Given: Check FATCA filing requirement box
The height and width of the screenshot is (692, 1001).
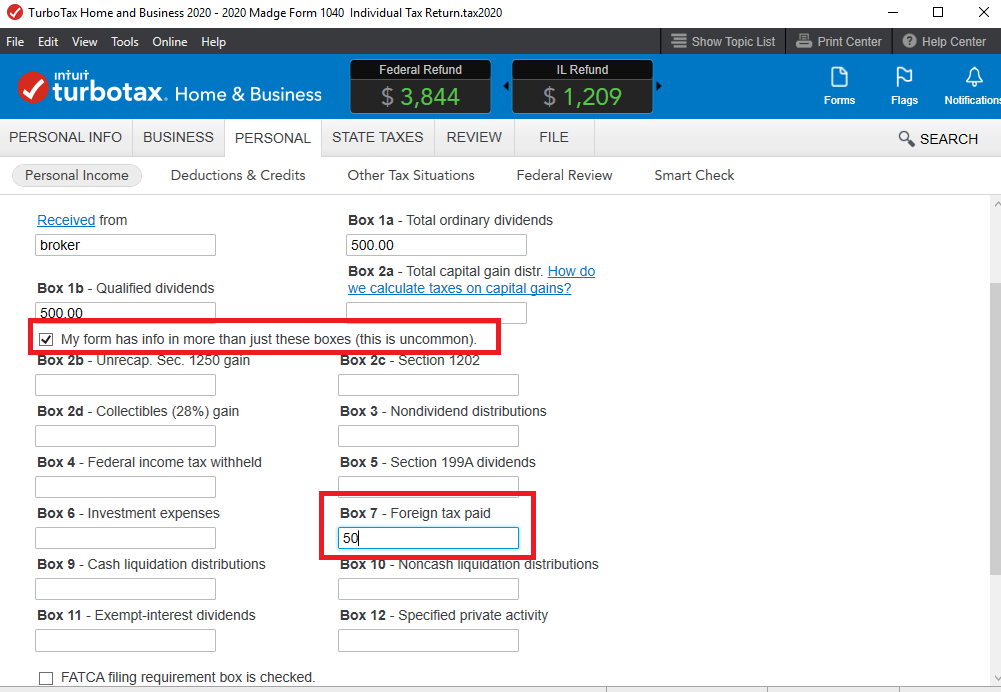Looking at the screenshot, I should [x=46, y=678].
